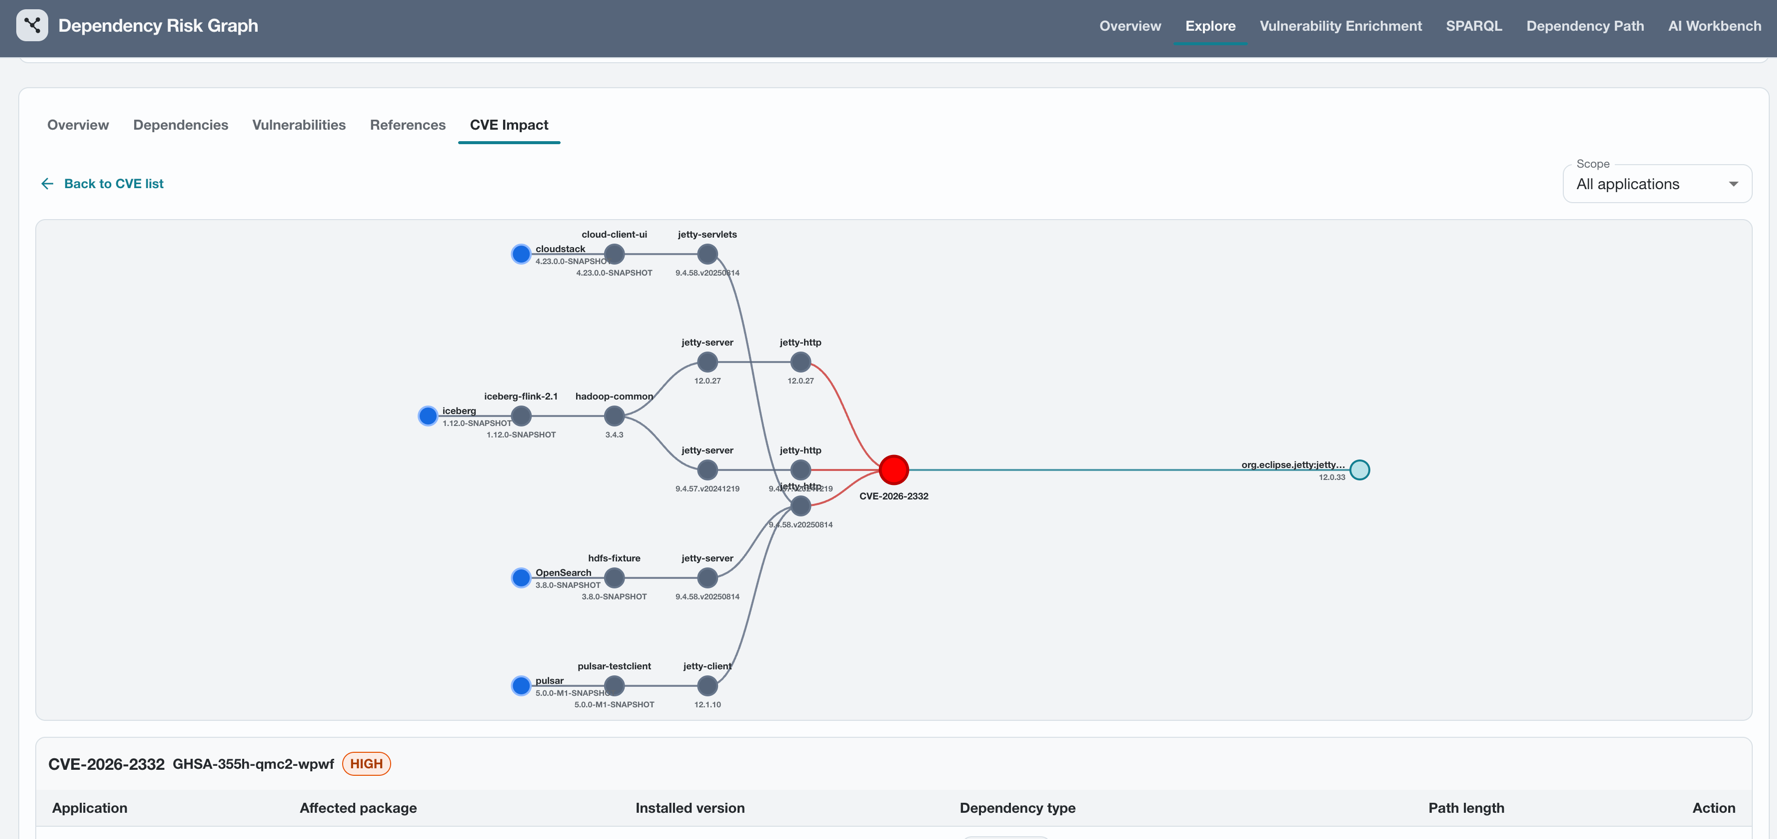Select the iceberg application node

(x=428, y=416)
